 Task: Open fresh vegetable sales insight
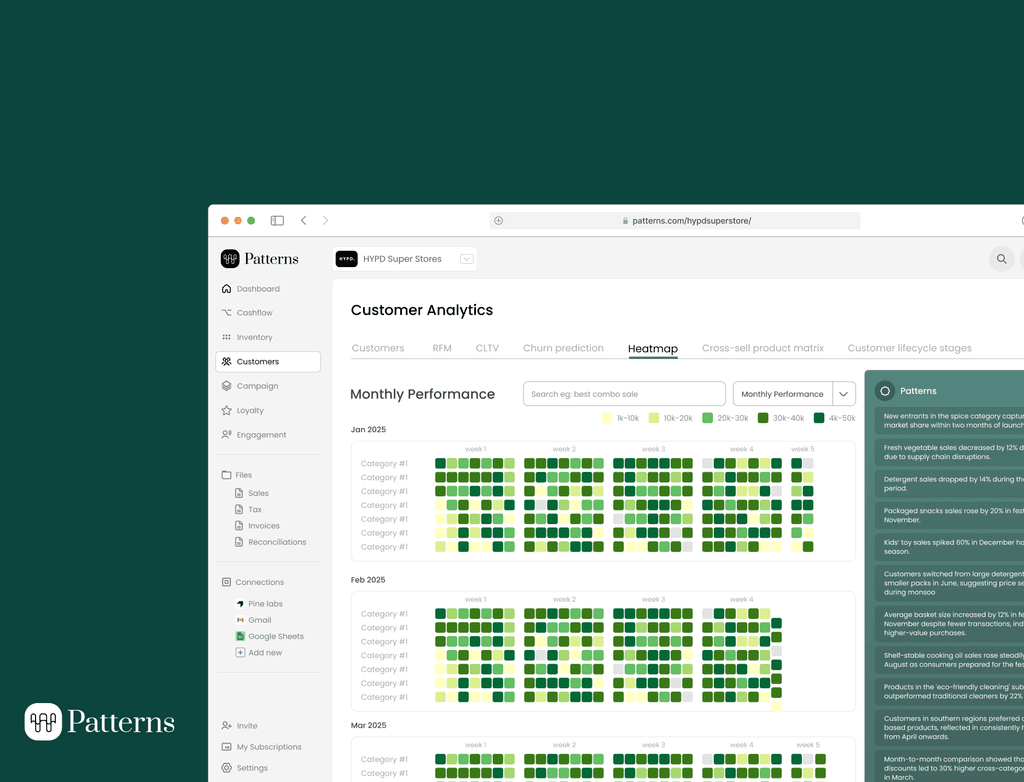950,452
